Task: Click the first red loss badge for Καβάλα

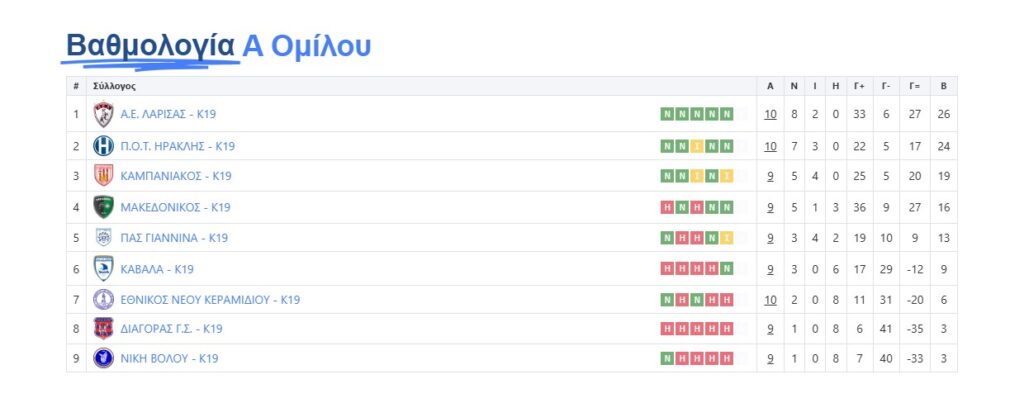Action: tap(667, 269)
